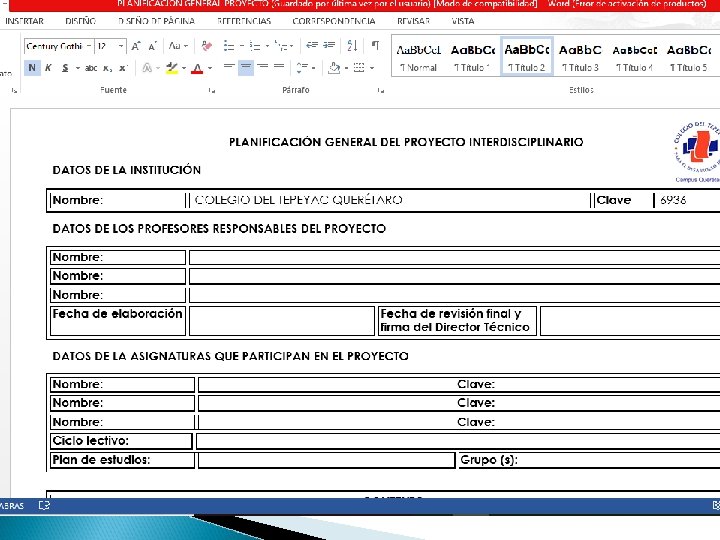Open font size dropdown
Viewport: 720px width, 540px height.
[x=121, y=46]
